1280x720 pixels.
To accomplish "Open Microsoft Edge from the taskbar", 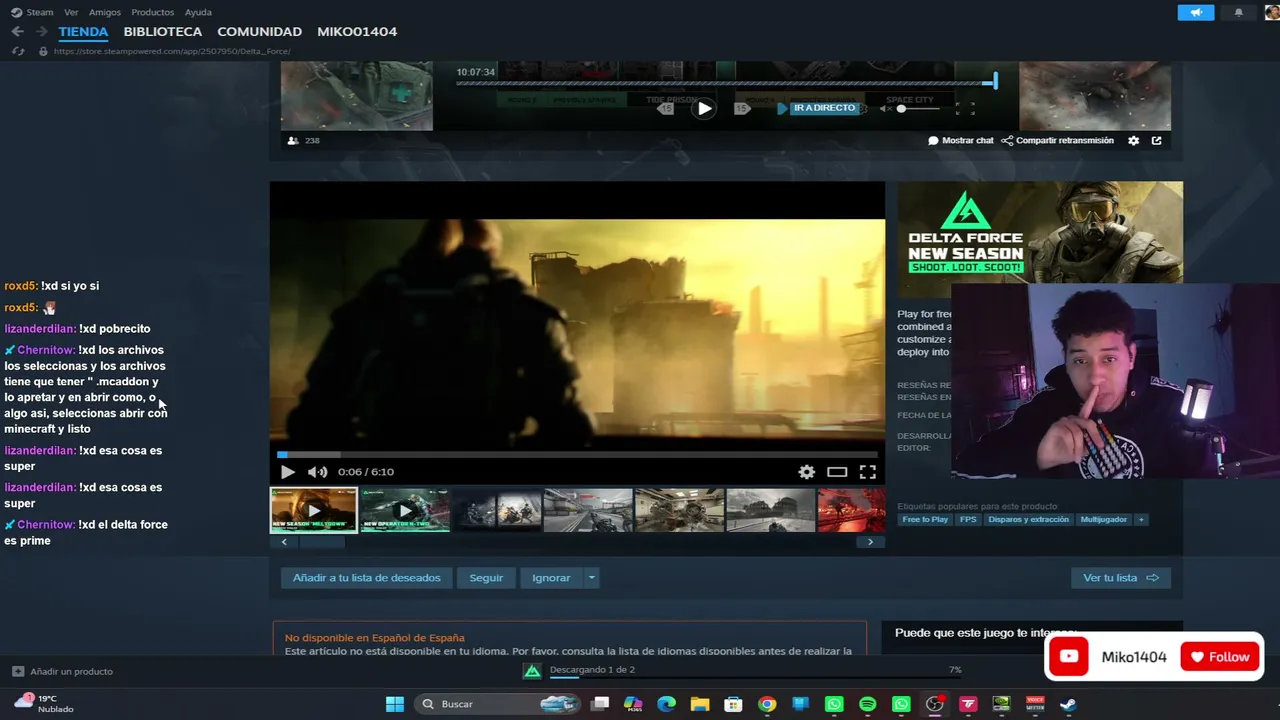I will point(666,704).
